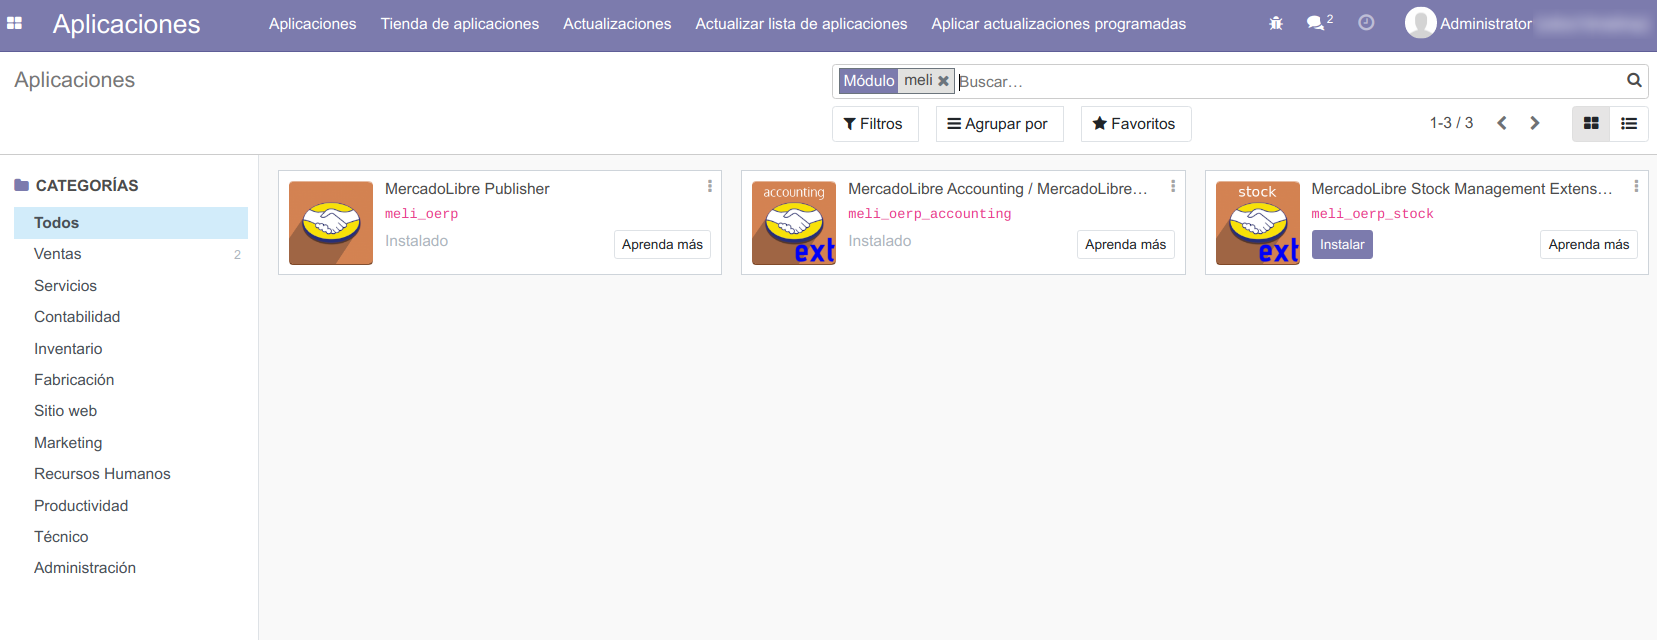Switch to kanban view
The image size is (1657, 640).
(1591, 124)
